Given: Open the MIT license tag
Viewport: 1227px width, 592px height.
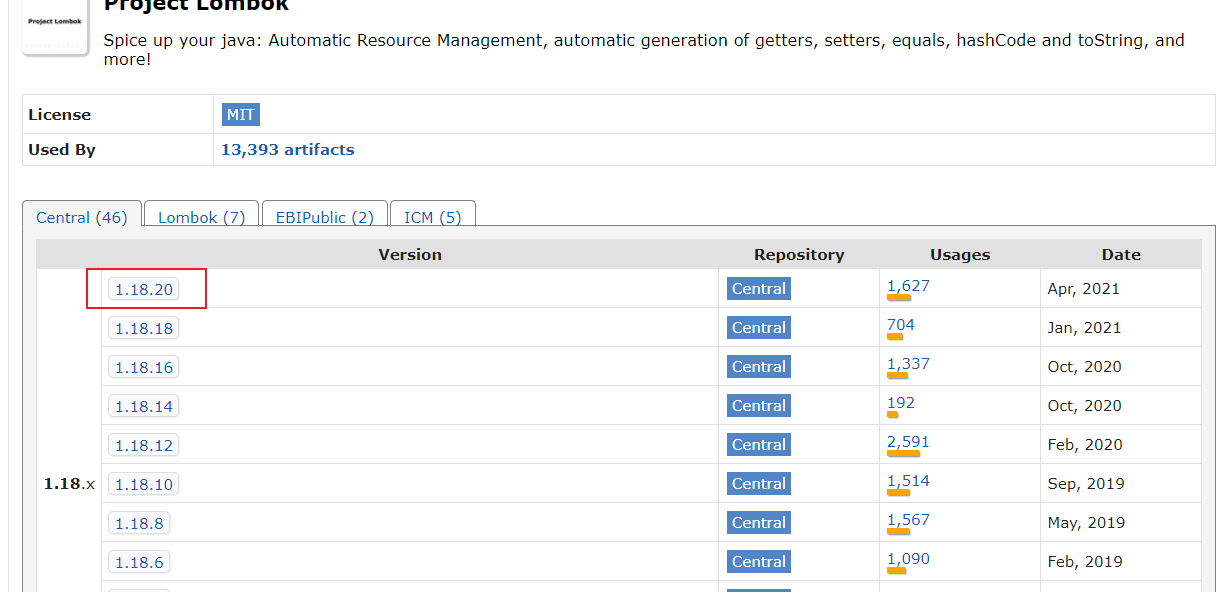Looking at the screenshot, I should click(x=240, y=115).
